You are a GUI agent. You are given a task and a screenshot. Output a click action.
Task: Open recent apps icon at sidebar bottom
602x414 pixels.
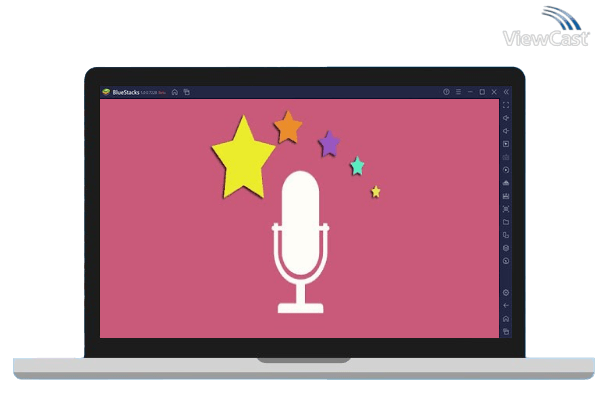pyautogui.click(x=506, y=331)
